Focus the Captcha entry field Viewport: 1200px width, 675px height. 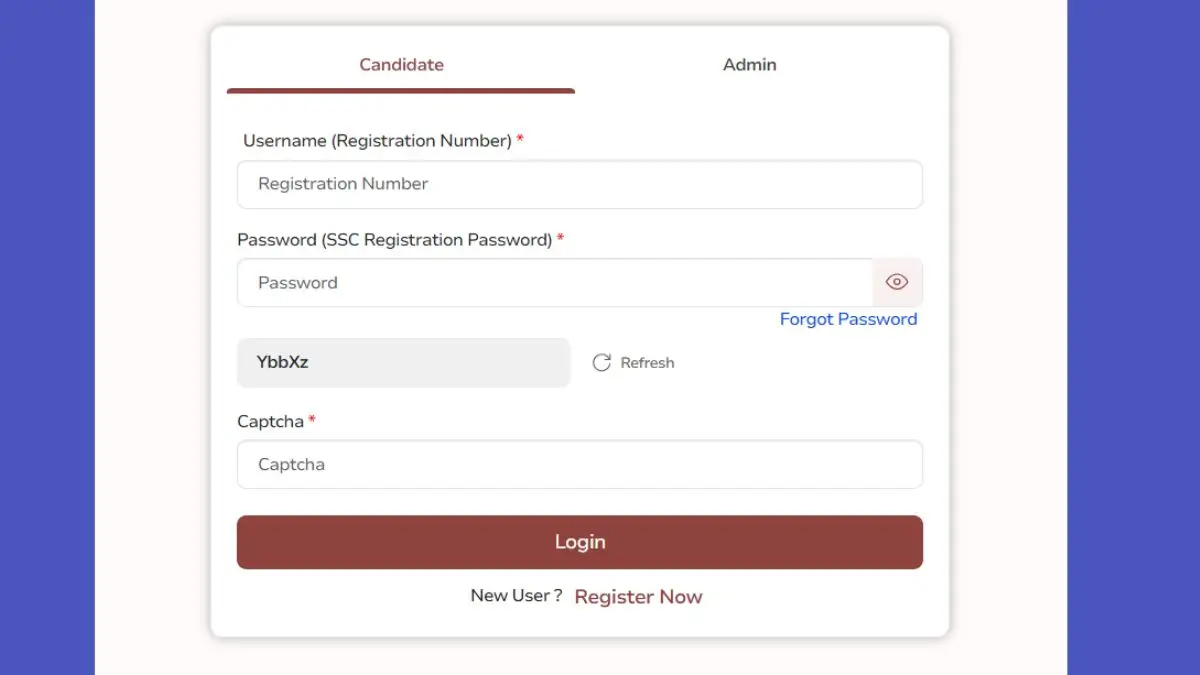pos(579,465)
